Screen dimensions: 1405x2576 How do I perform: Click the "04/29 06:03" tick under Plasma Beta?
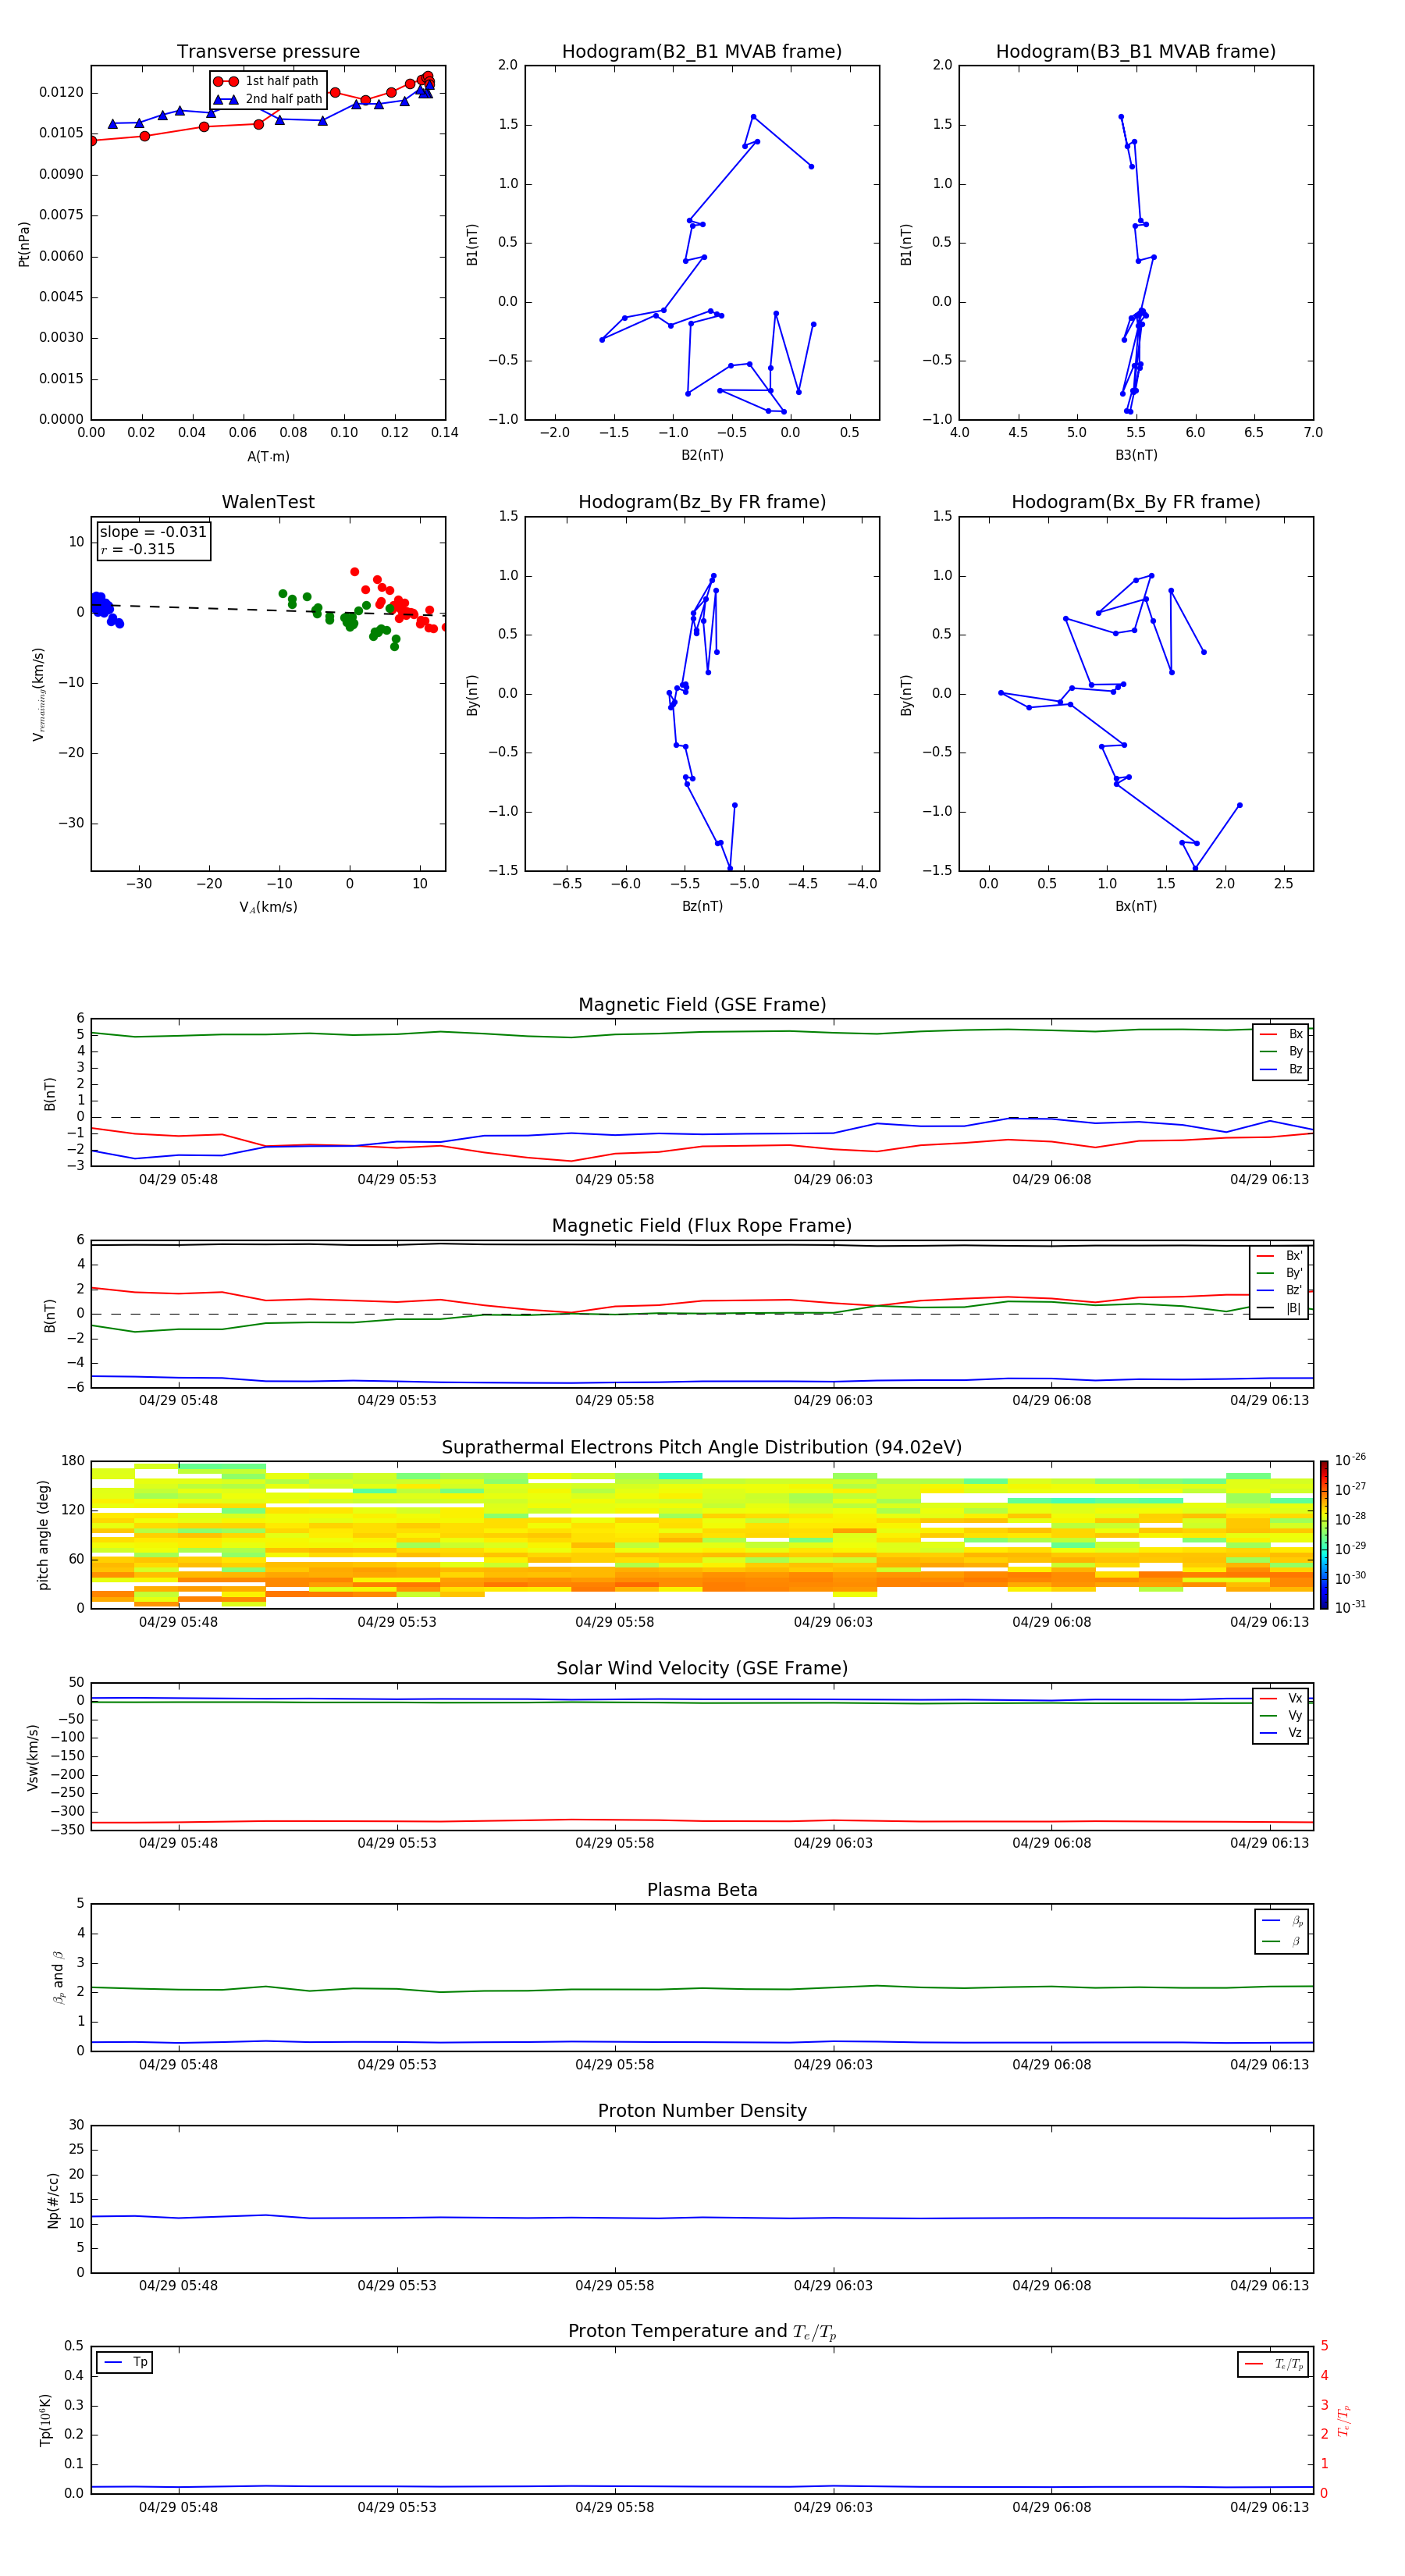[x=833, y=2065]
